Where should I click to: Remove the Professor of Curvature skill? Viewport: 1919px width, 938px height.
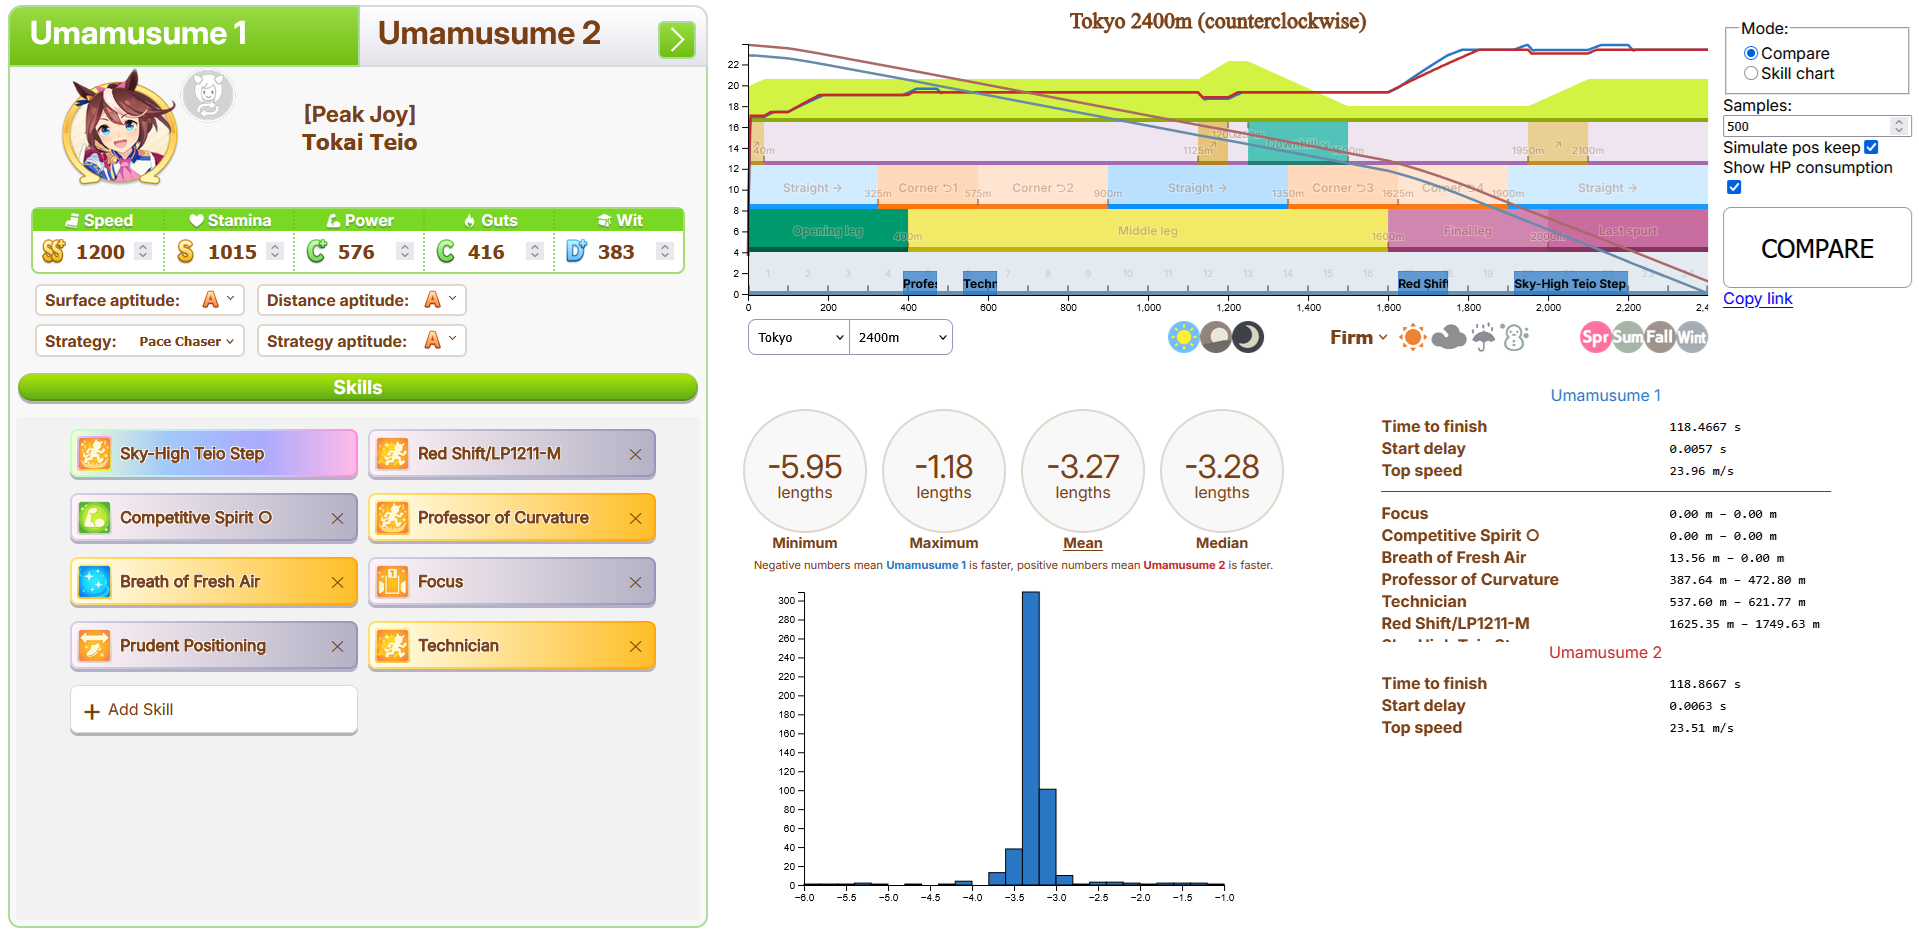[x=635, y=518]
